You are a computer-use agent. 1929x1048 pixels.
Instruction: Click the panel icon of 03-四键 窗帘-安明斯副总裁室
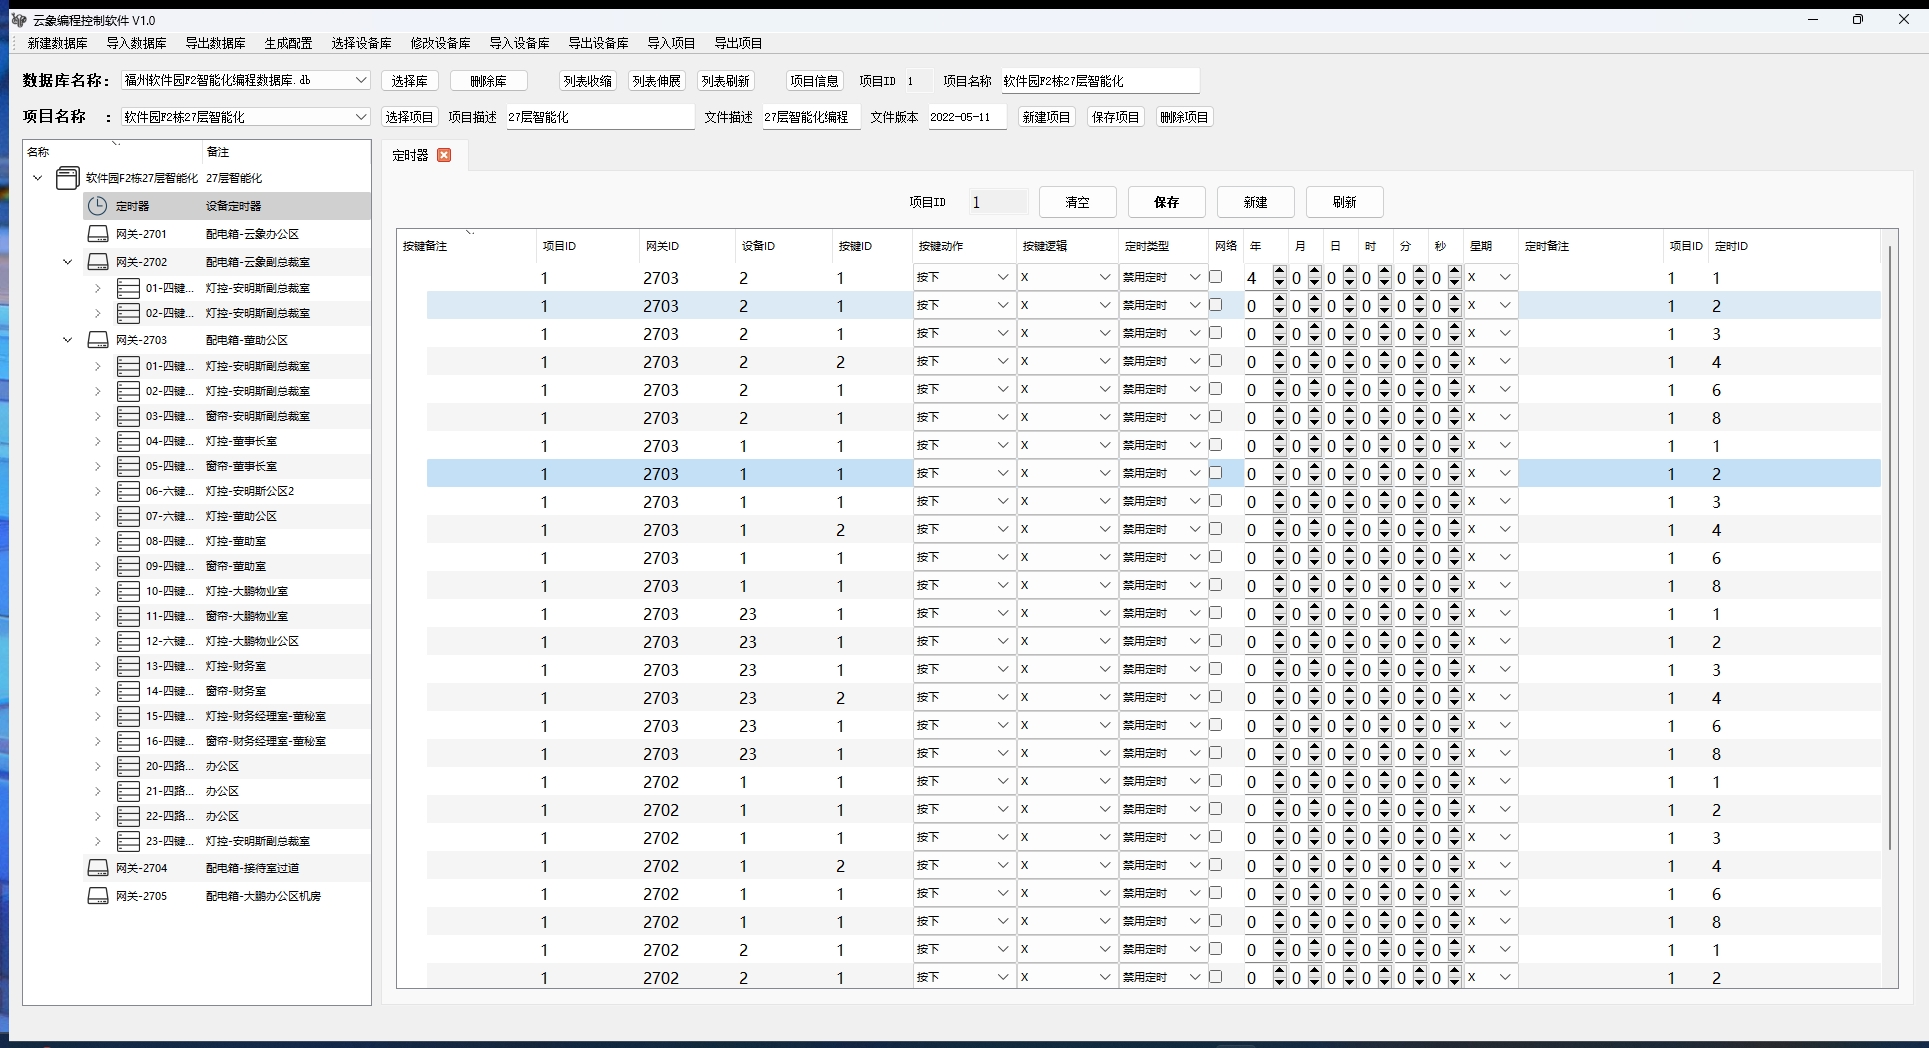pos(128,416)
